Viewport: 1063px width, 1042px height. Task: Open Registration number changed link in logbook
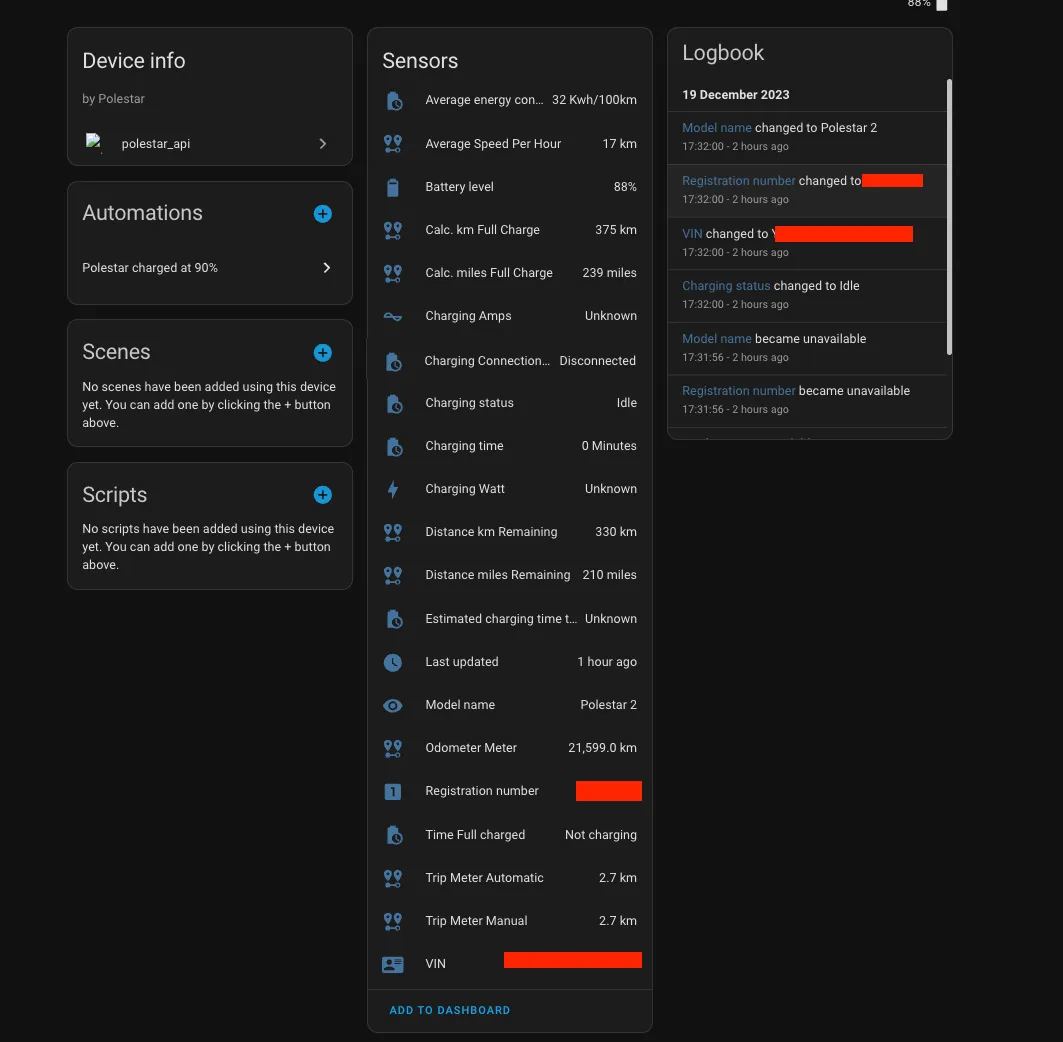tap(738, 180)
